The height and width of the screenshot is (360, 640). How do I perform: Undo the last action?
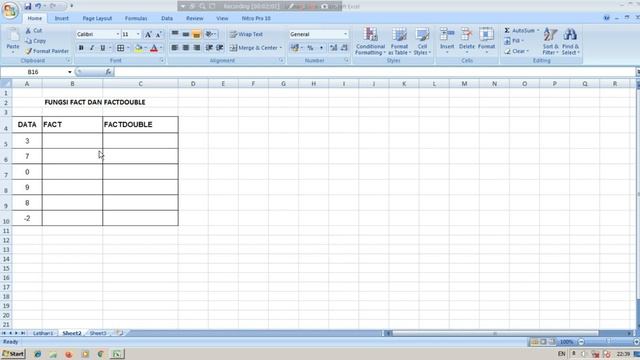coord(38,6)
